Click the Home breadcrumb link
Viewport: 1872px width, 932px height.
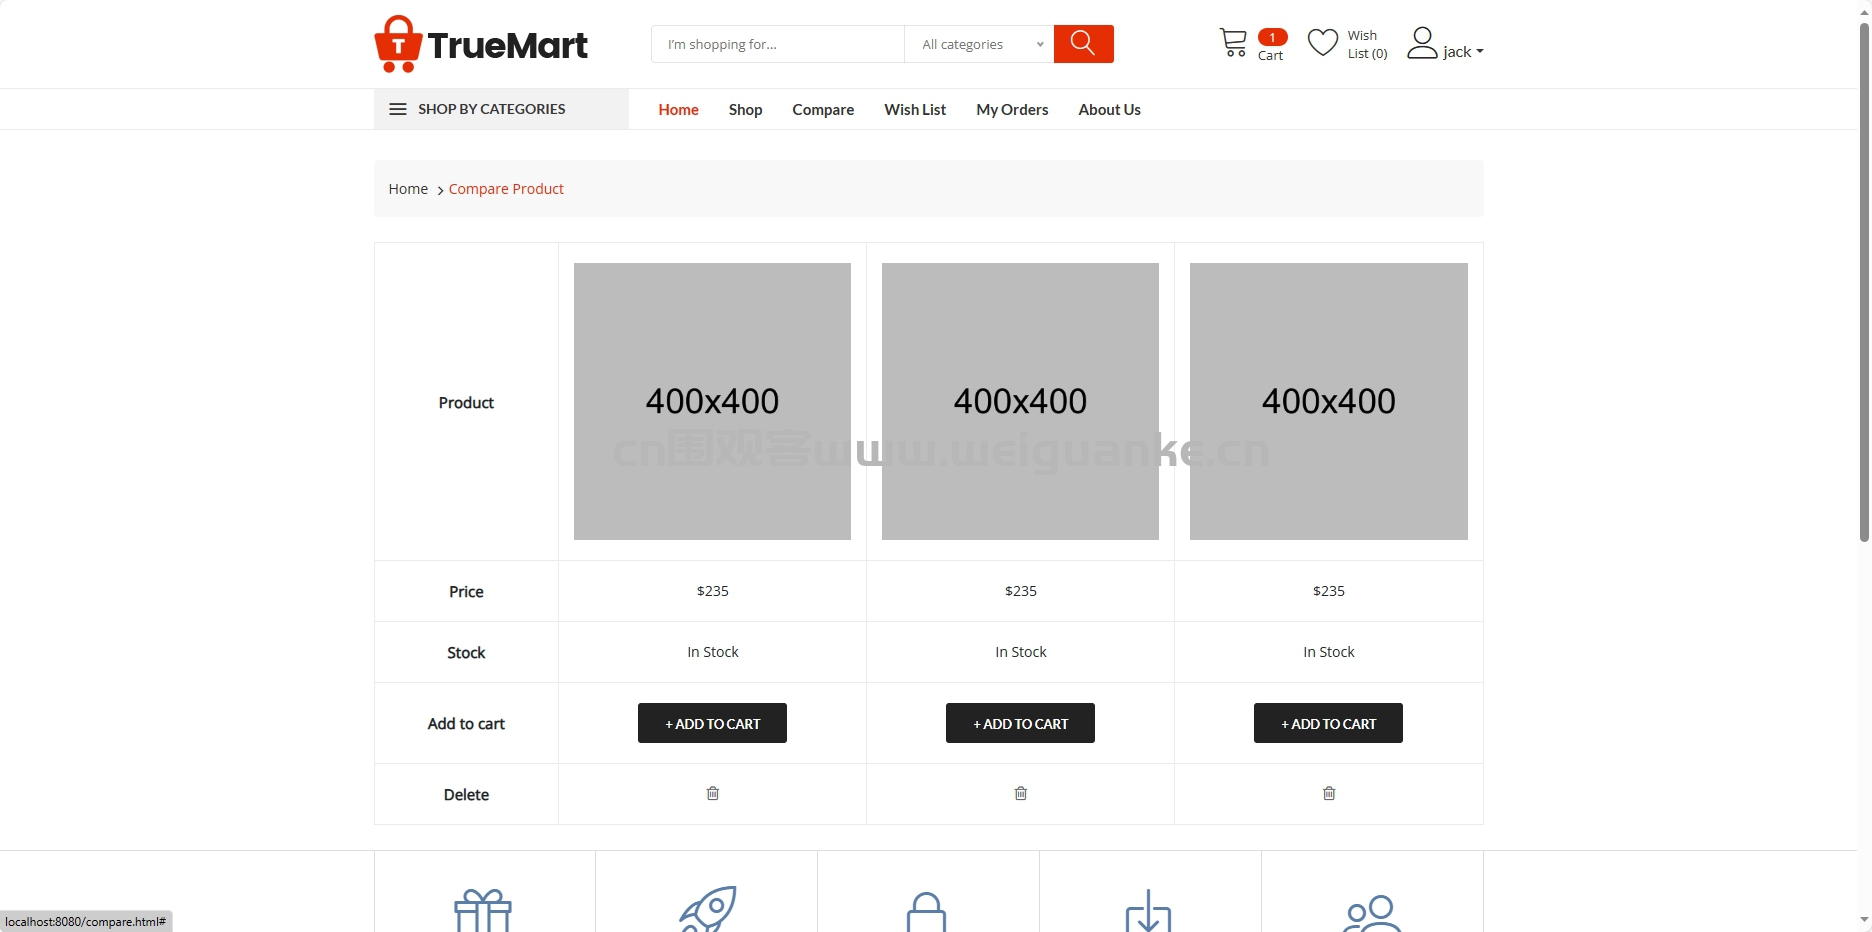[x=408, y=189]
